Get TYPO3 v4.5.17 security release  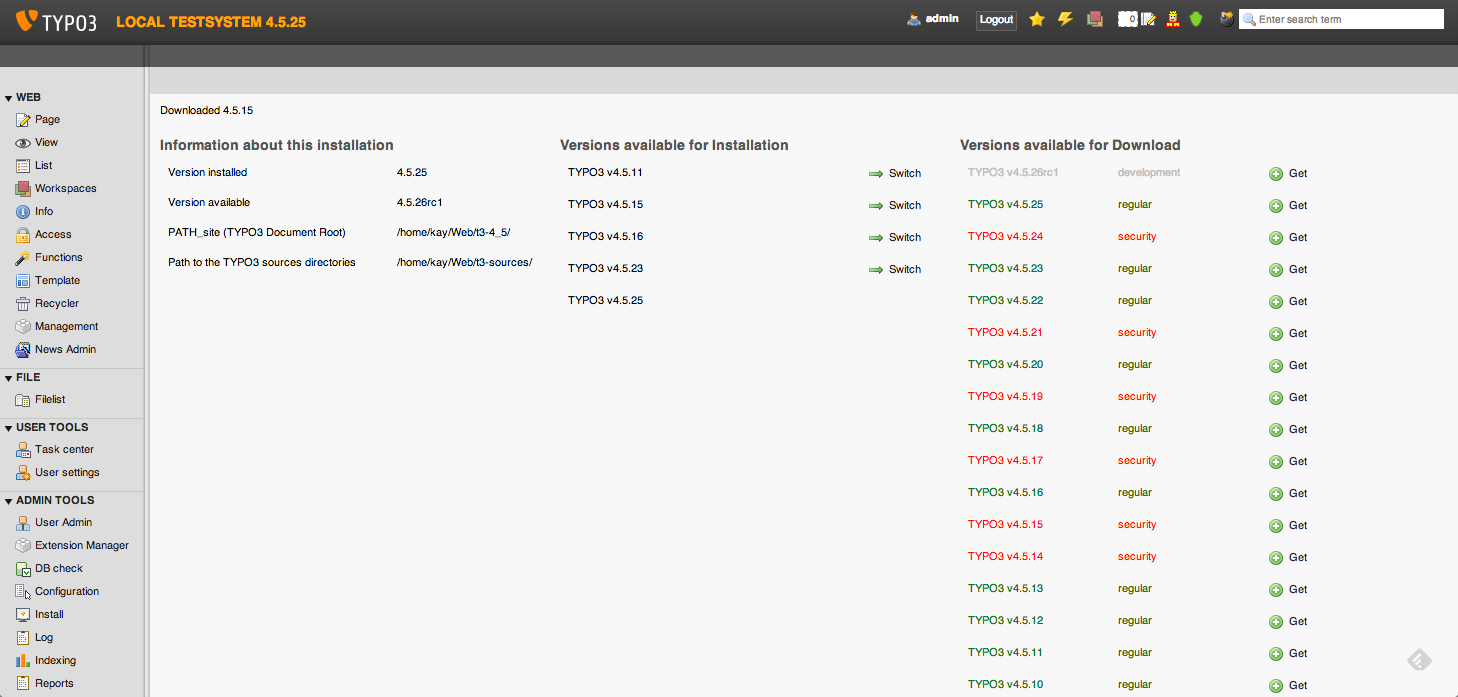point(1288,462)
